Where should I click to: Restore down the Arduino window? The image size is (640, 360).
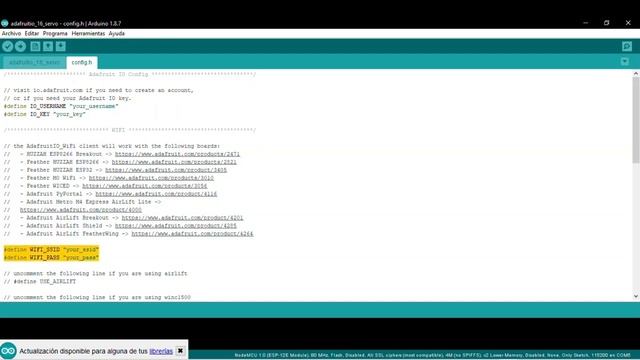pyautogui.click(x=607, y=23)
